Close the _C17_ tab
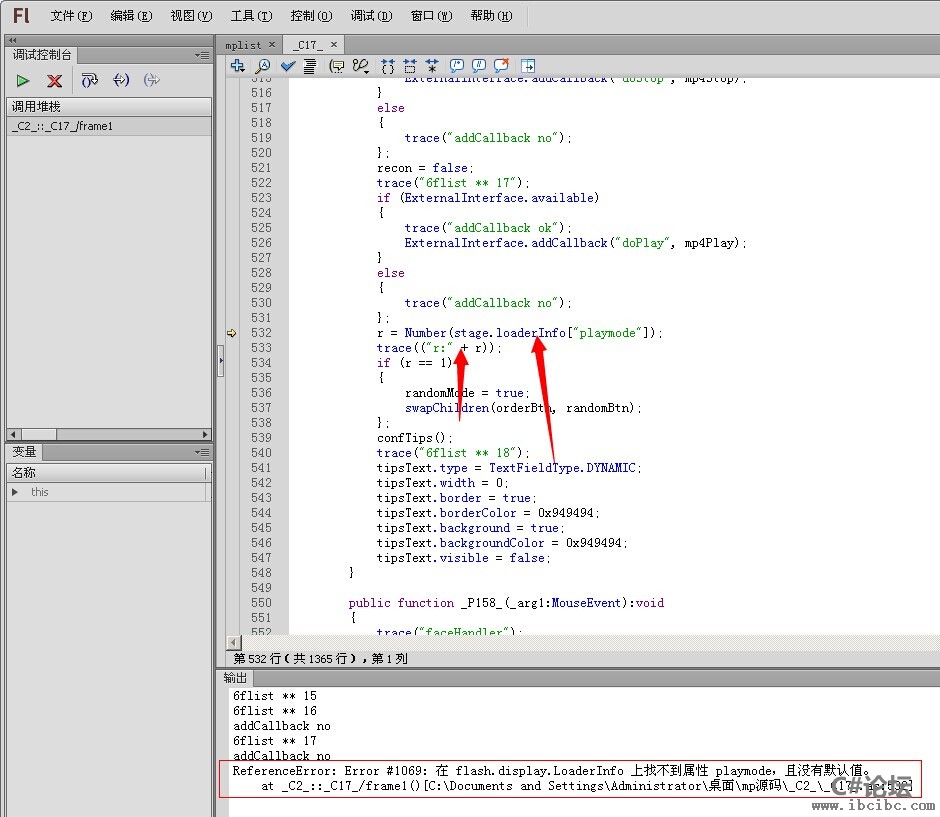The height and width of the screenshot is (817, 940). (334, 44)
